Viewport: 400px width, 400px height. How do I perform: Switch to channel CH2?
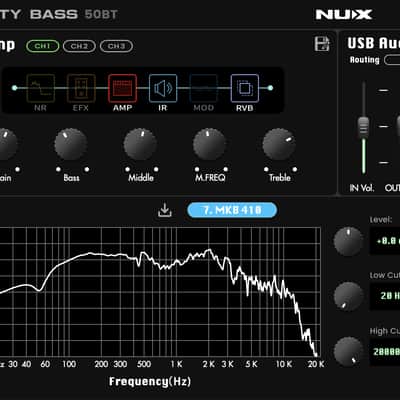pos(79,46)
